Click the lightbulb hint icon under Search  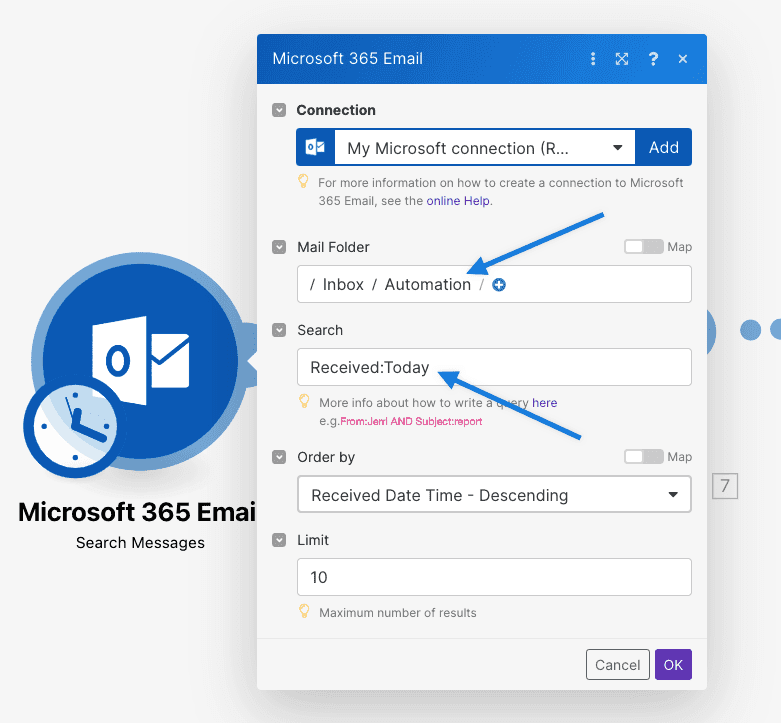pyautogui.click(x=304, y=401)
